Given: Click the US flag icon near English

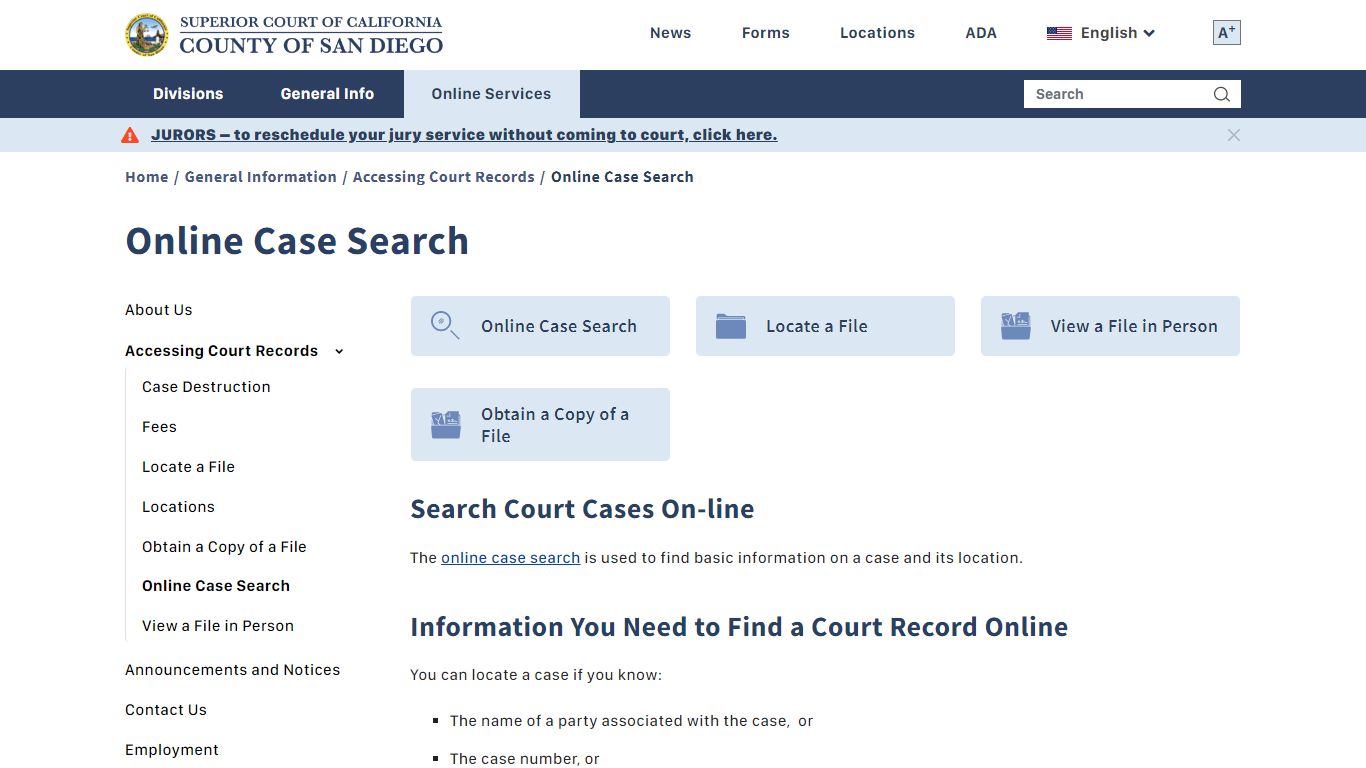Looking at the screenshot, I should (x=1059, y=32).
